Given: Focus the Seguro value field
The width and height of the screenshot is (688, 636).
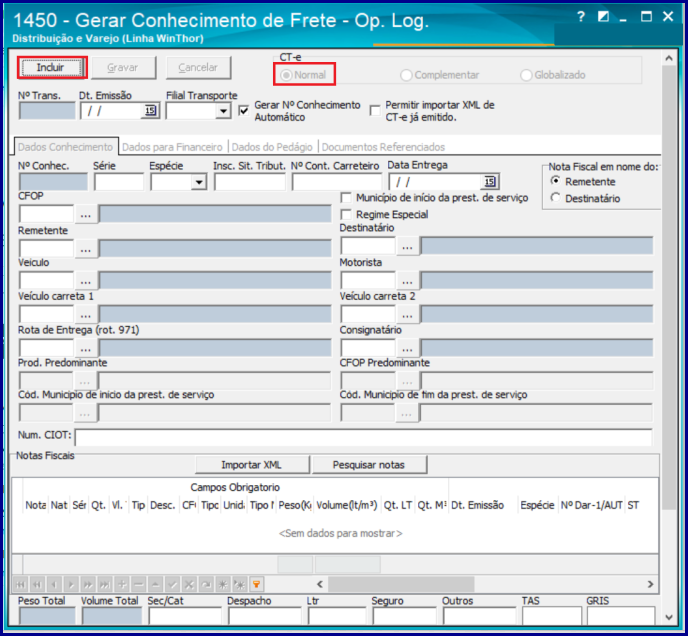Looking at the screenshot, I should 404,615.
